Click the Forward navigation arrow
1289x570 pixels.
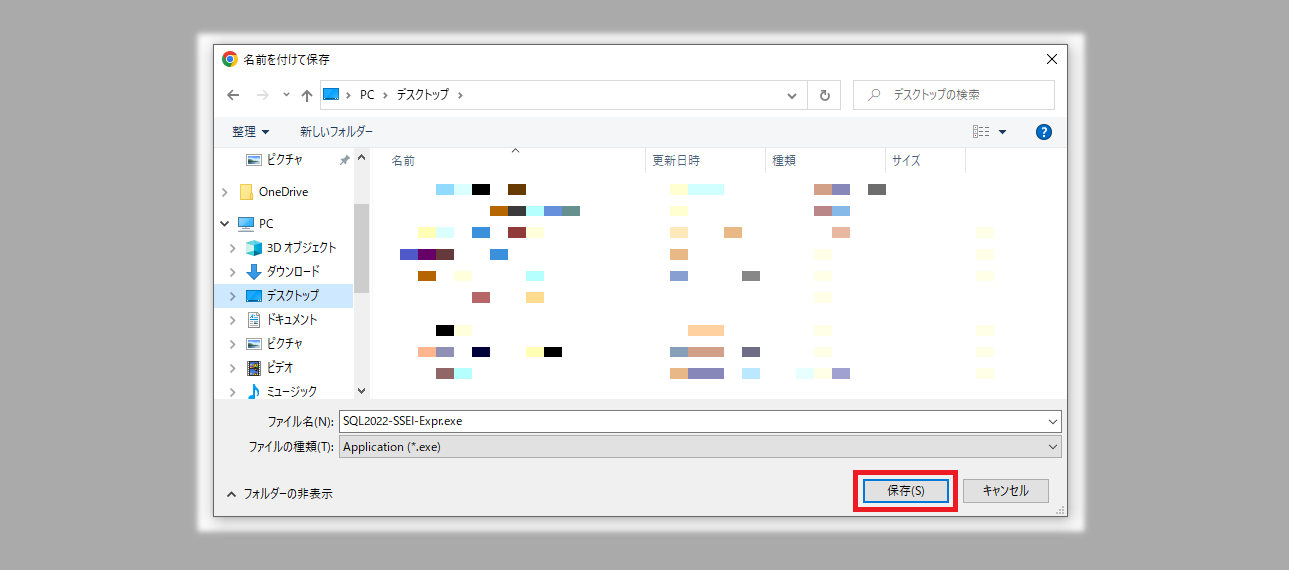point(263,95)
